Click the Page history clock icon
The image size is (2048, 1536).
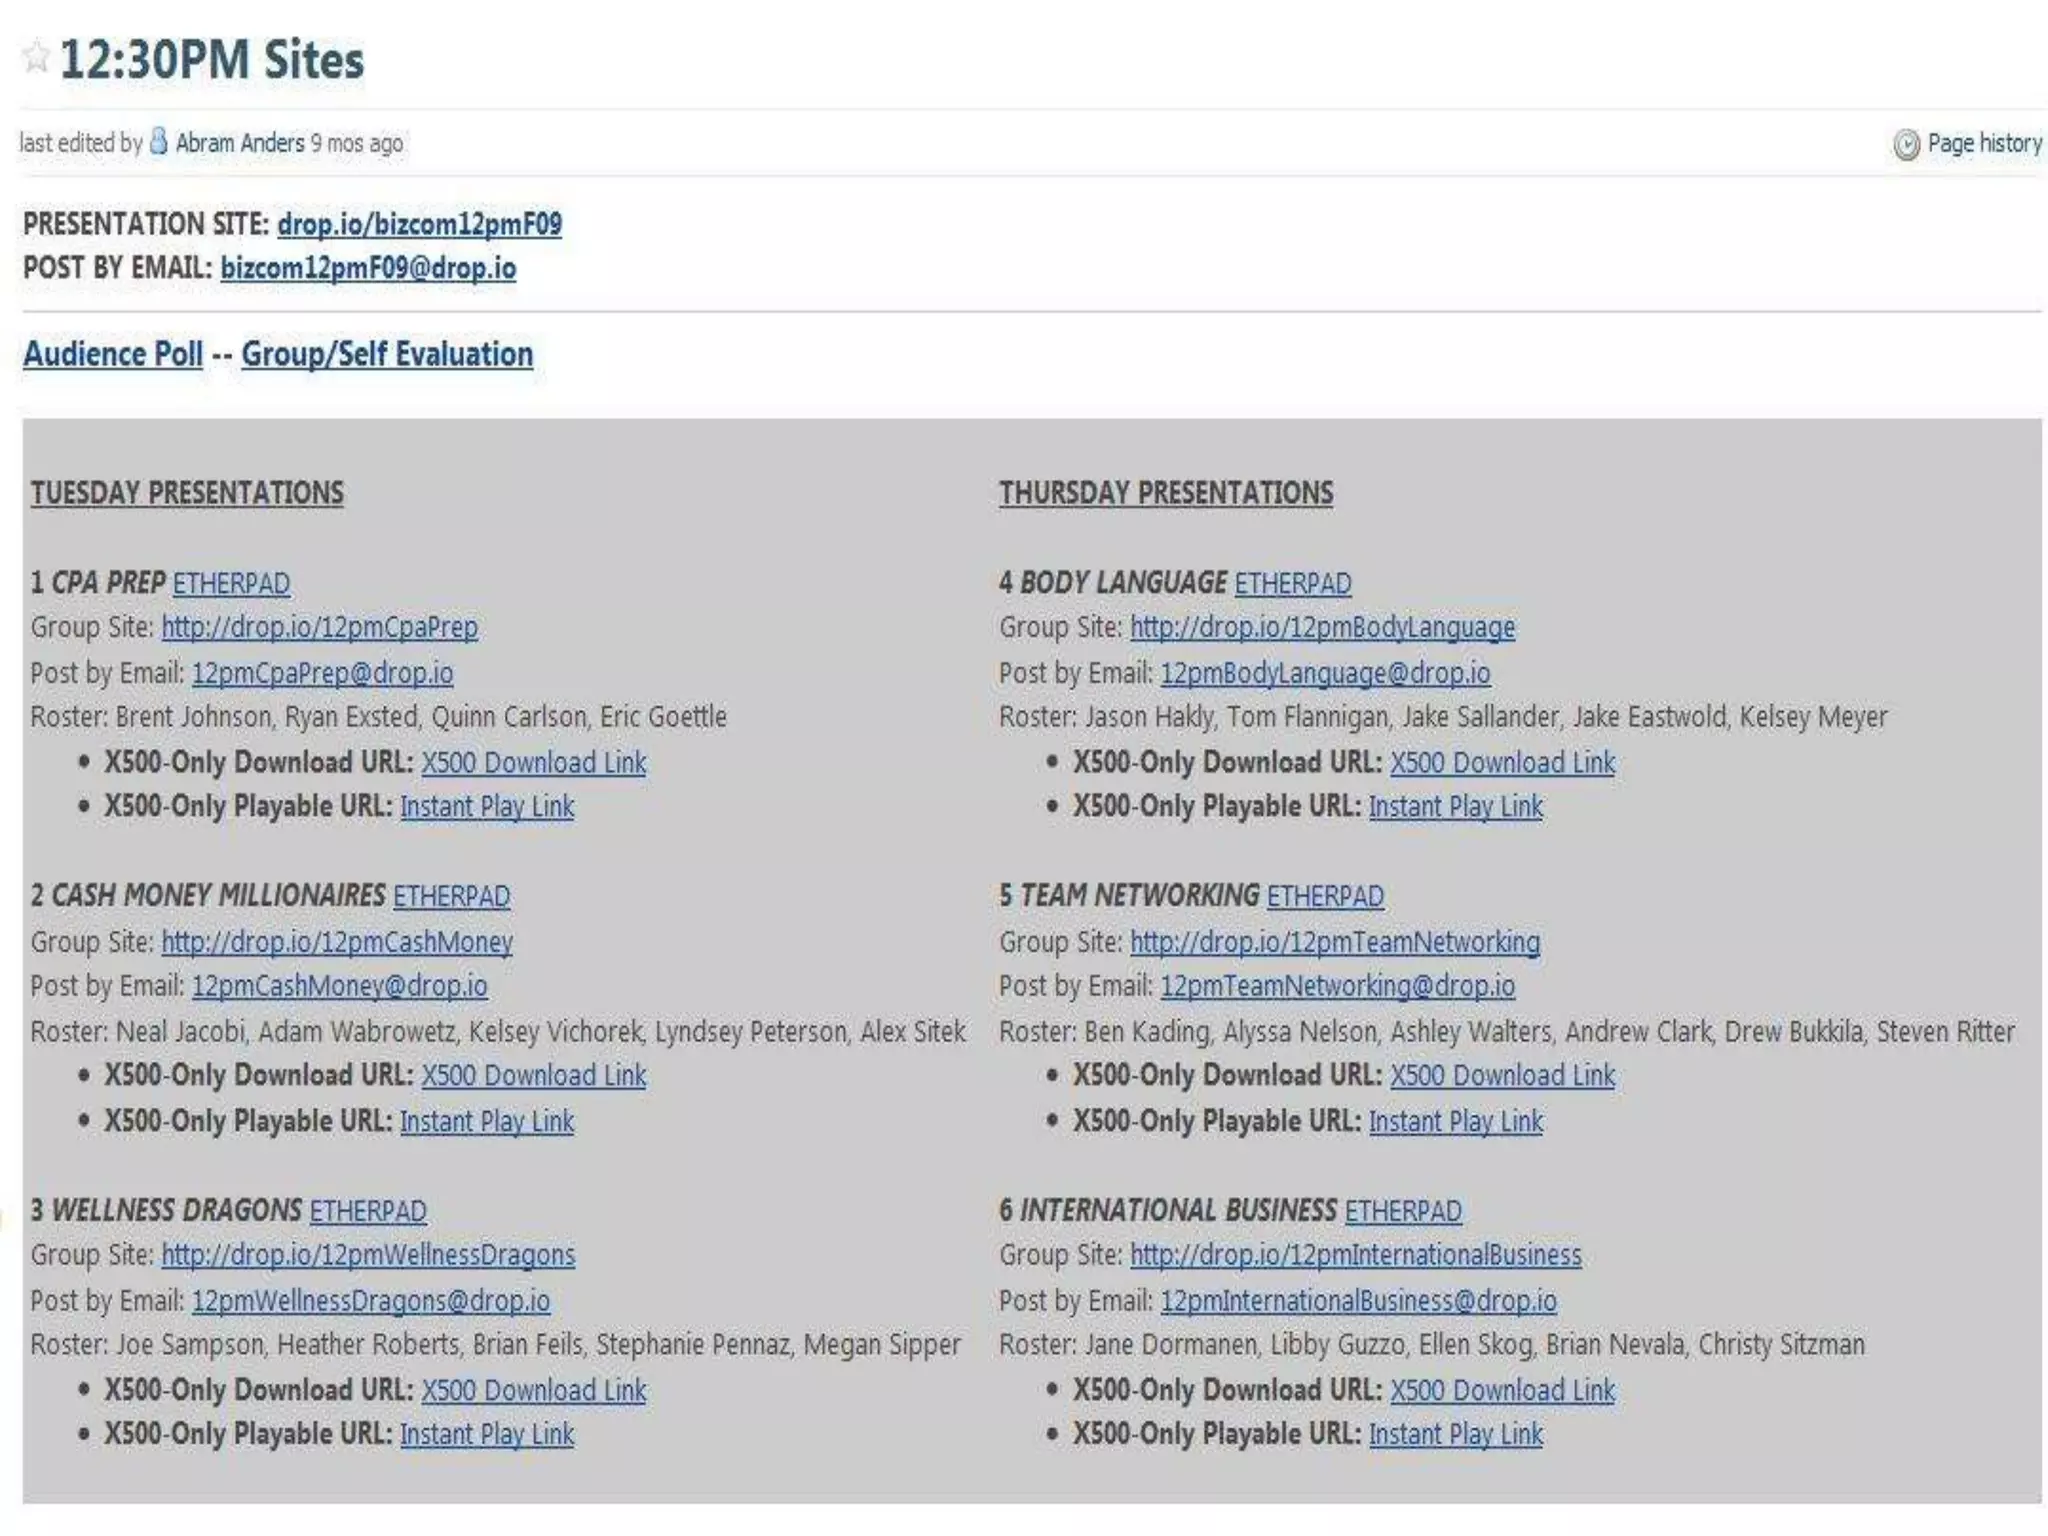click(1906, 145)
